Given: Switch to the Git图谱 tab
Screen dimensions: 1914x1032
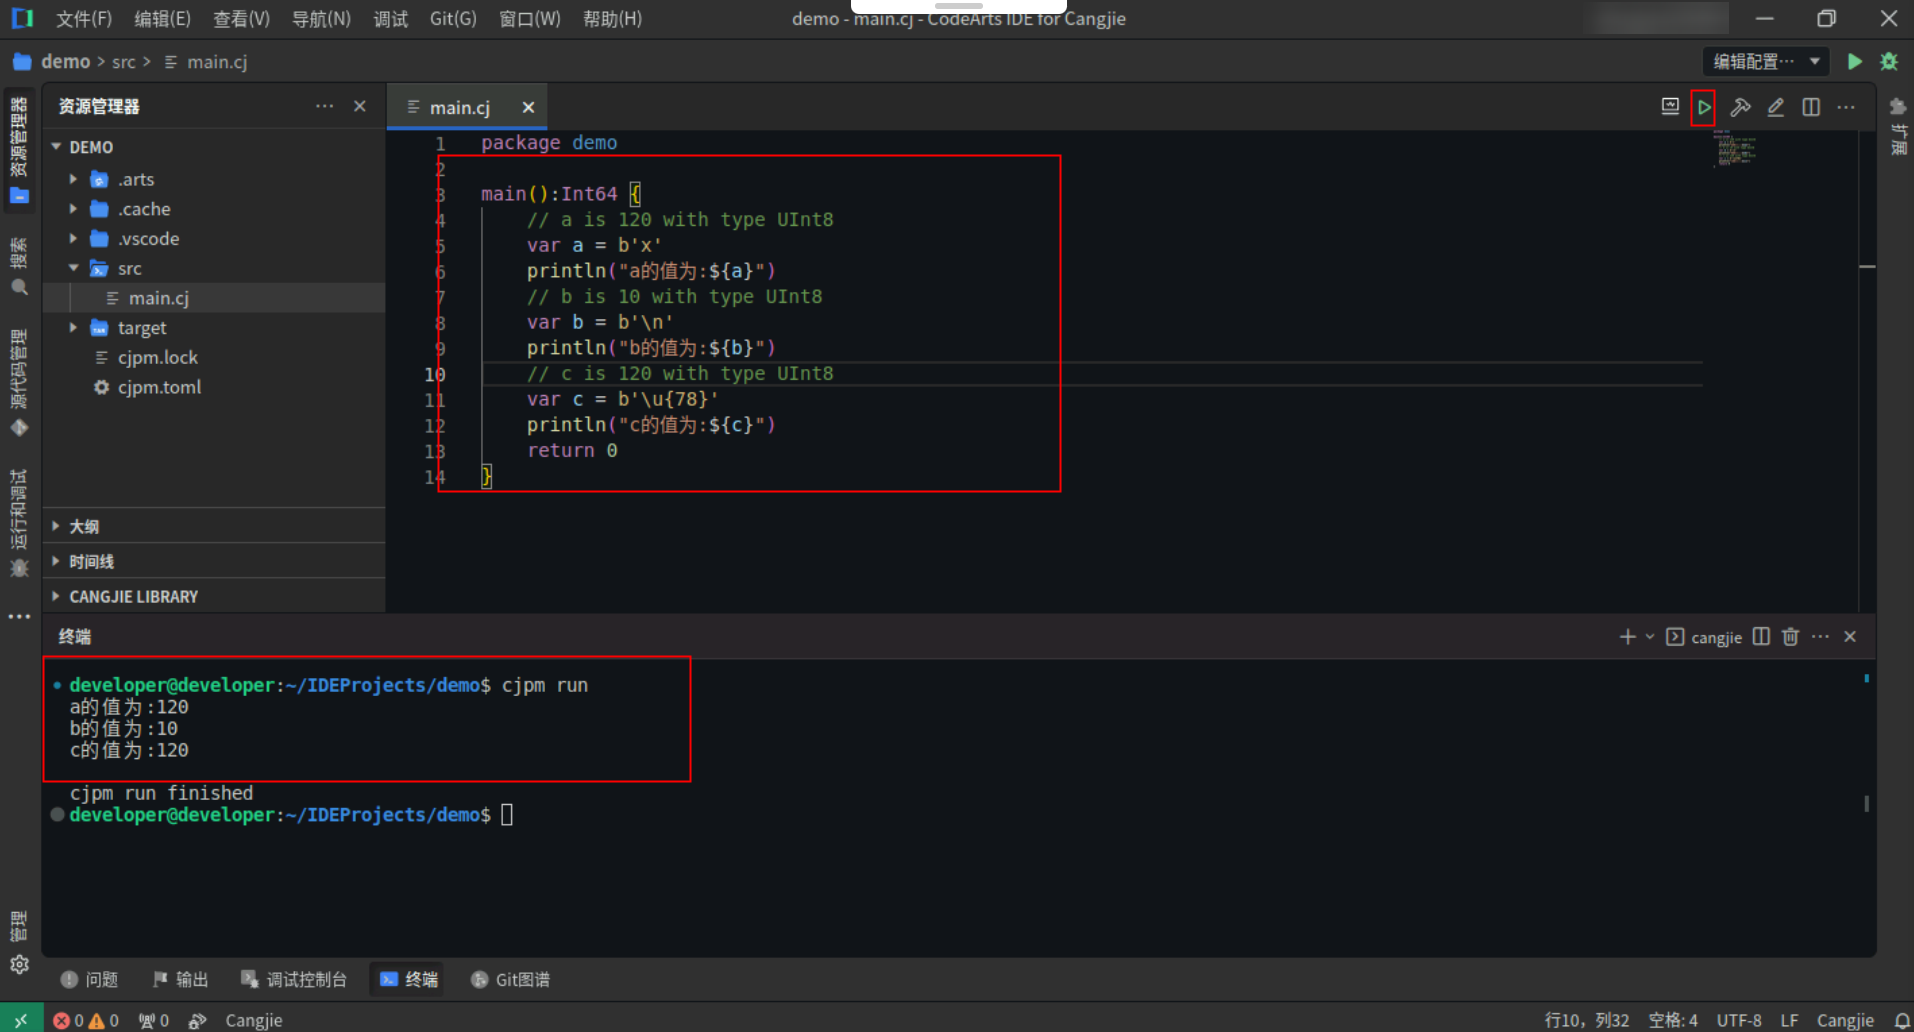Looking at the screenshot, I should point(510,979).
